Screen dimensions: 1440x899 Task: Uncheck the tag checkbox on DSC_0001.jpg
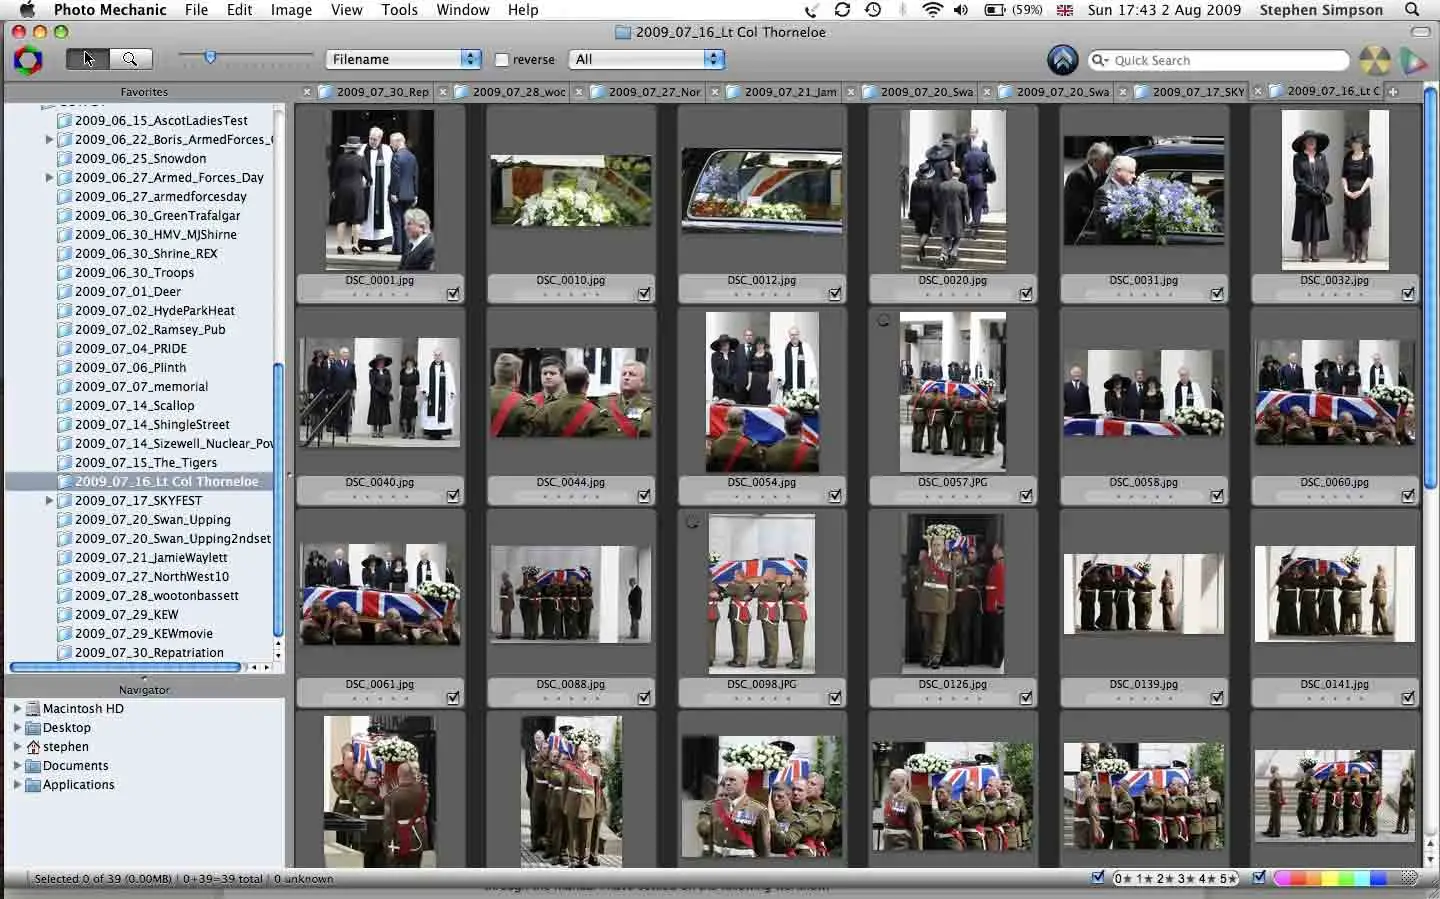click(x=453, y=292)
